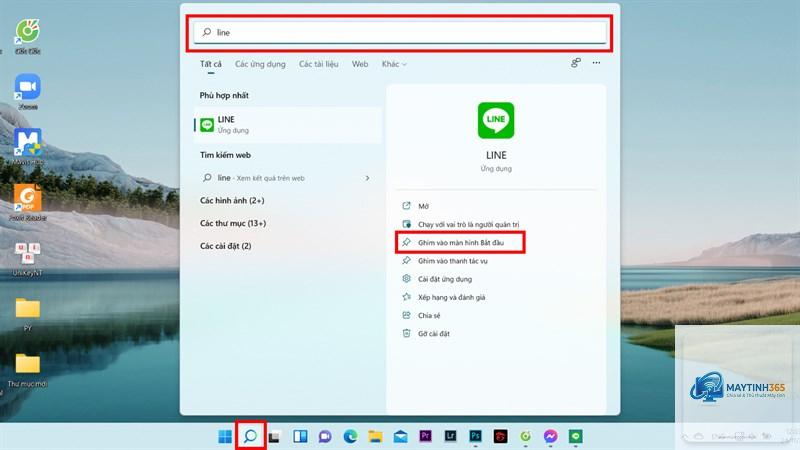Open the three-dots options menu in the search panel

pos(596,63)
